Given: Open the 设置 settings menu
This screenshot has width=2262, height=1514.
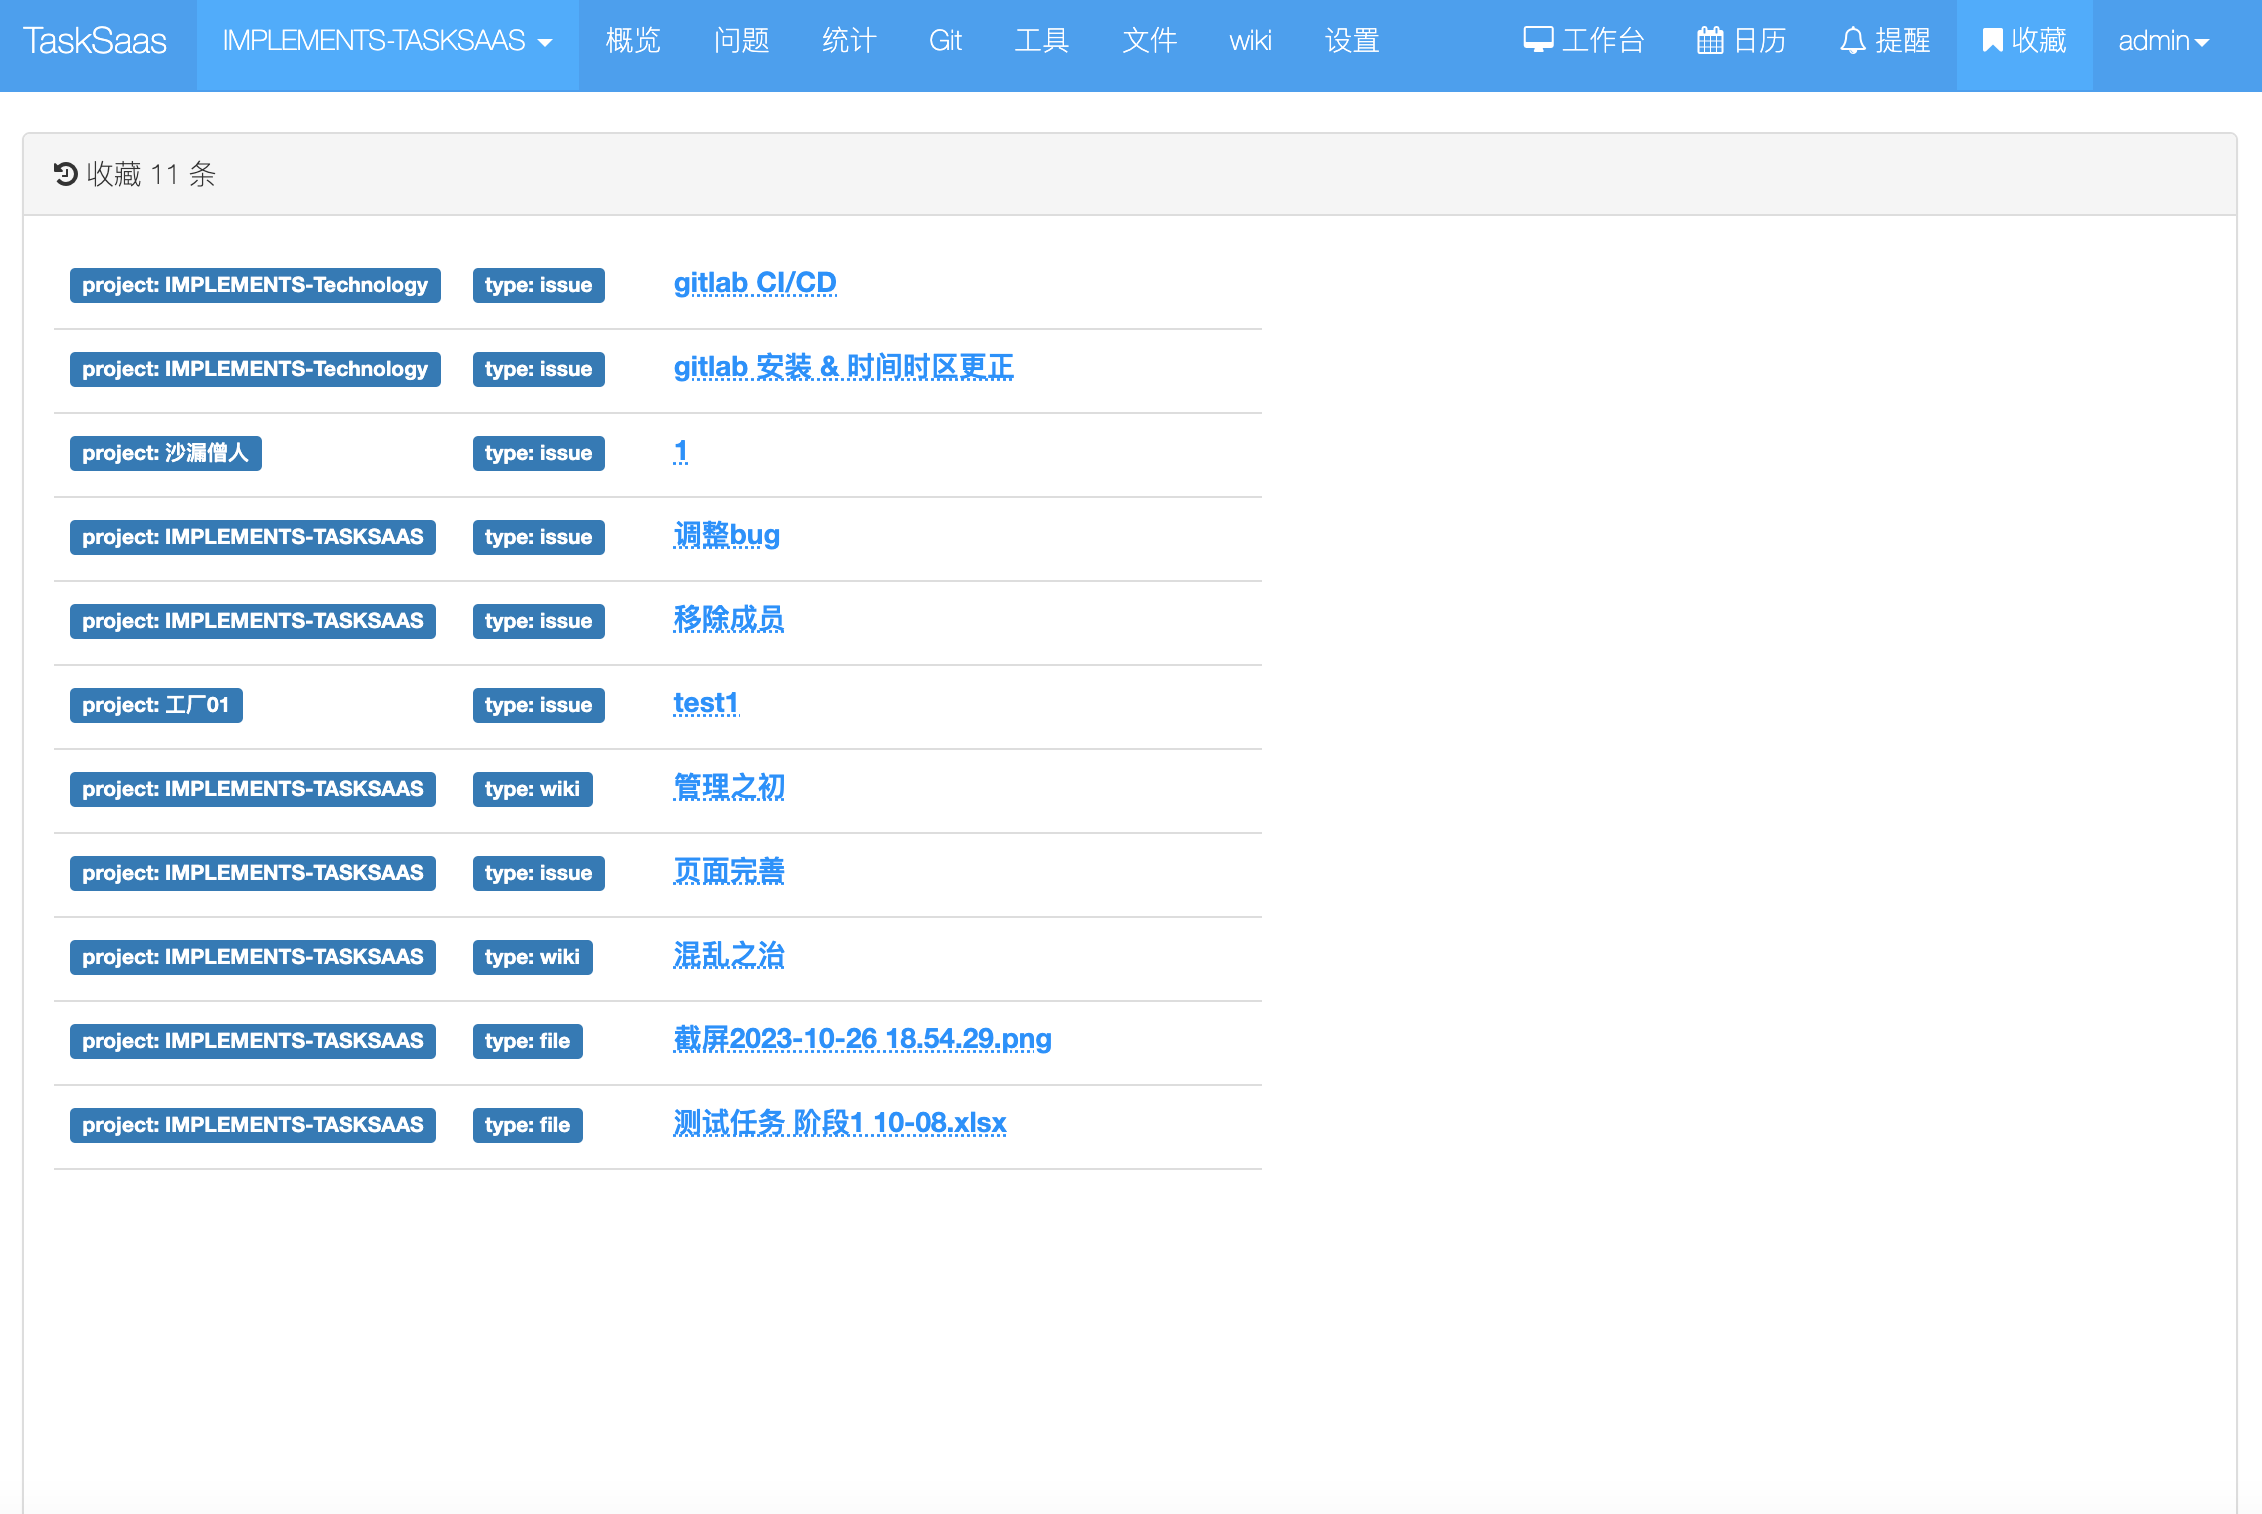Looking at the screenshot, I should coord(1352,41).
